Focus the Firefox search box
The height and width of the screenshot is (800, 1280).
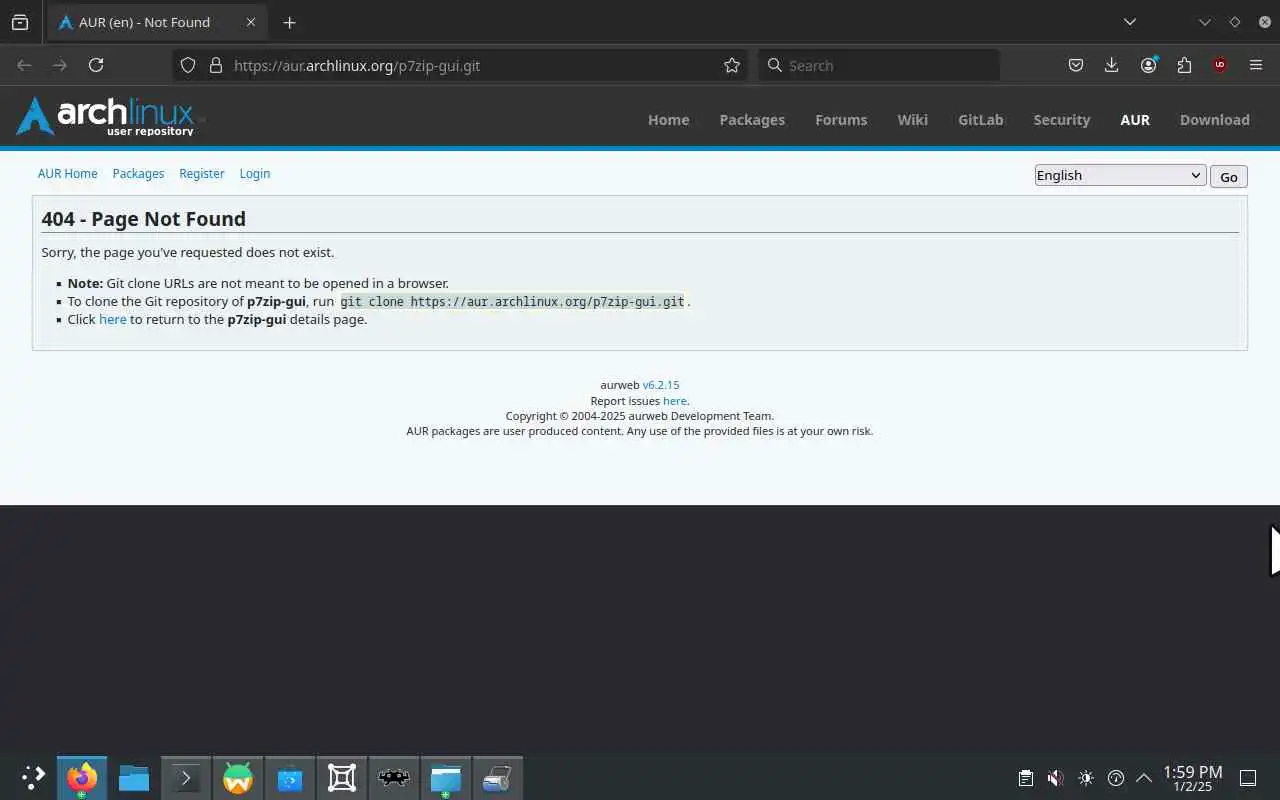tap(879, 65)
